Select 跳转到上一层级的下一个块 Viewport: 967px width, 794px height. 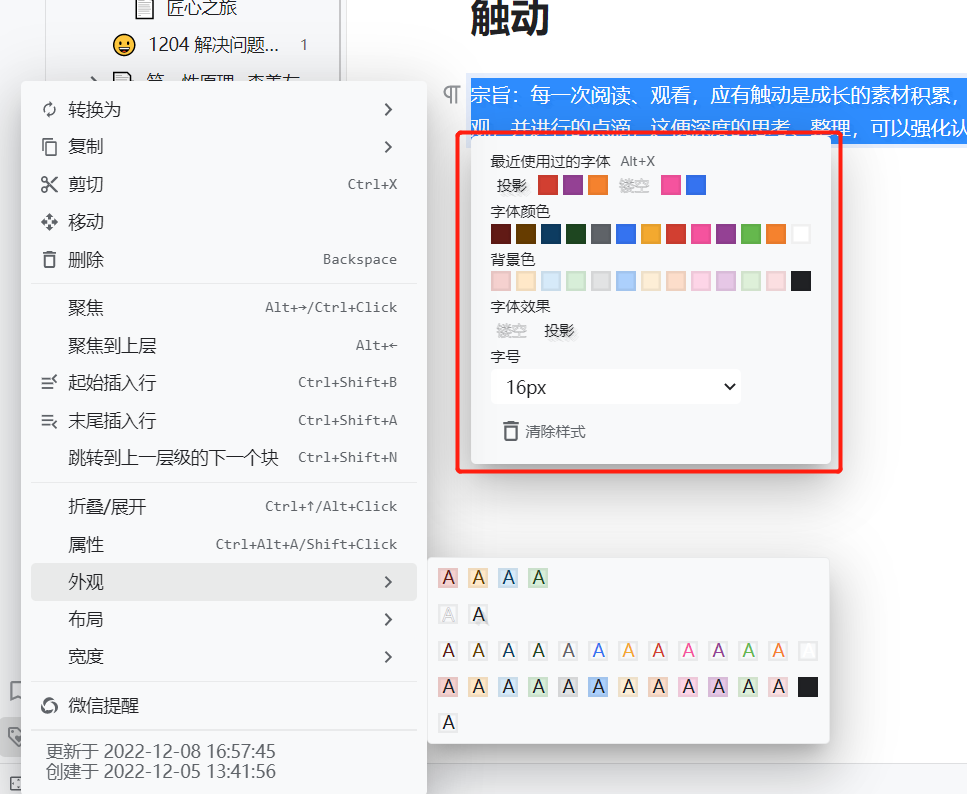(224, 458)
